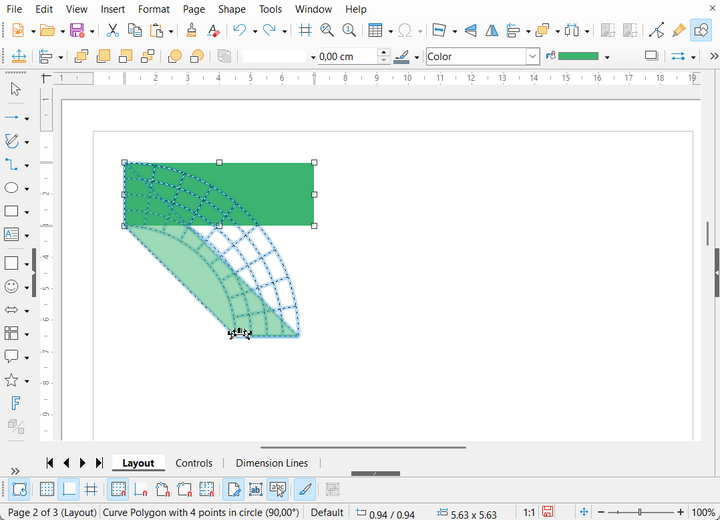Click the Zoom & Pan magnifier icon
720x520 pixels.
[x=327, y=31]
